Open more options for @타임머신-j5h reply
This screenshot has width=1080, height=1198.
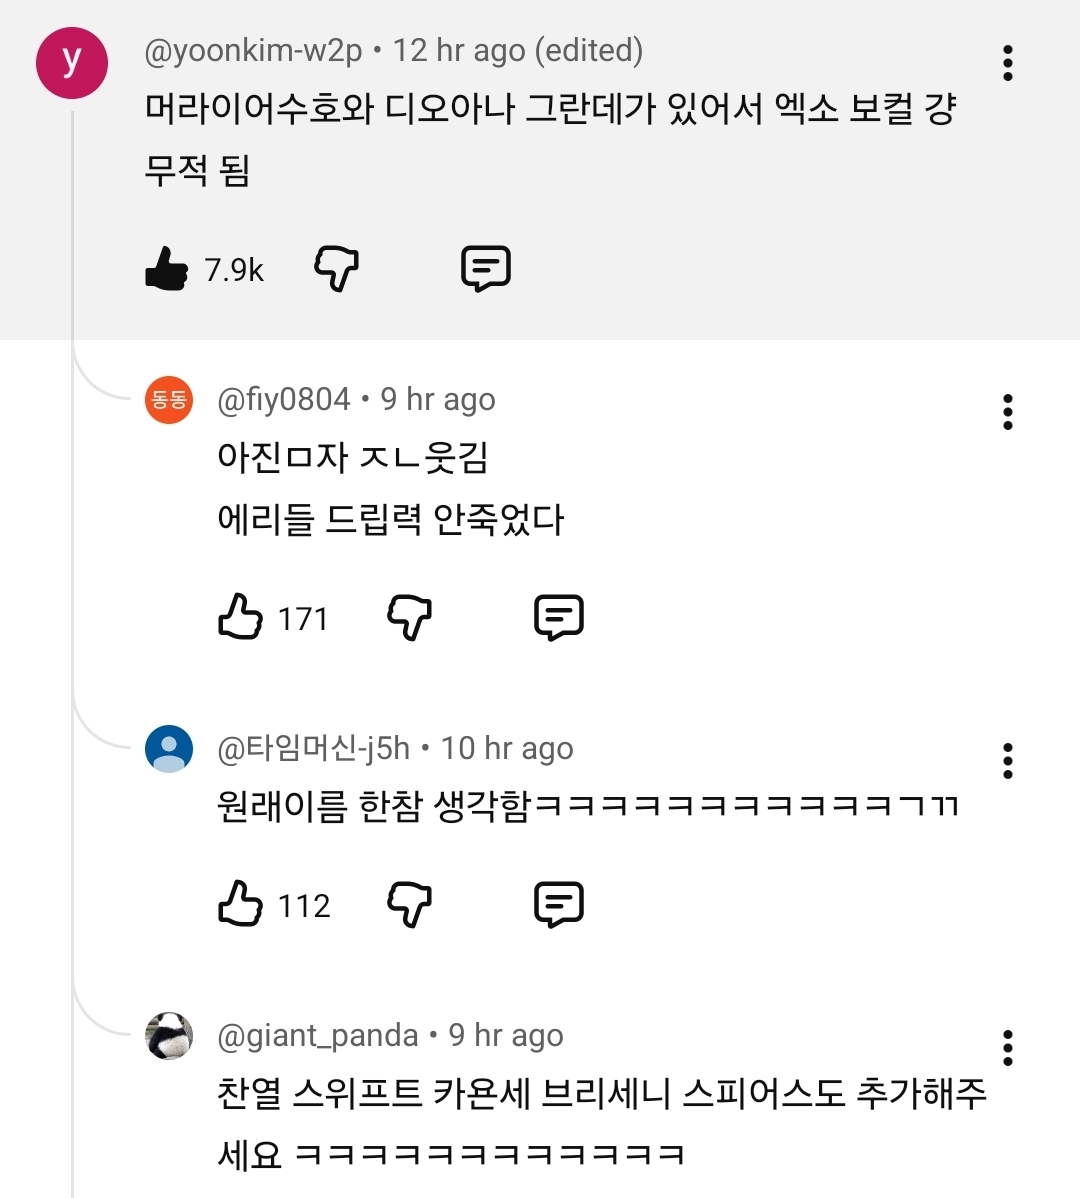pyautogui.click(x=1007, y=761)
